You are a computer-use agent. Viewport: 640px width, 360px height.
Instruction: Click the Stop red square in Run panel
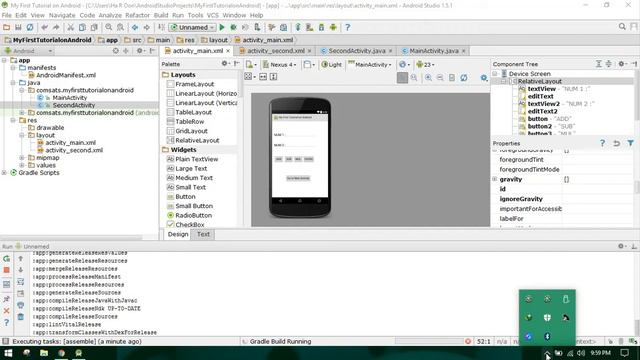pyautogui.click(x=7, y=270)
